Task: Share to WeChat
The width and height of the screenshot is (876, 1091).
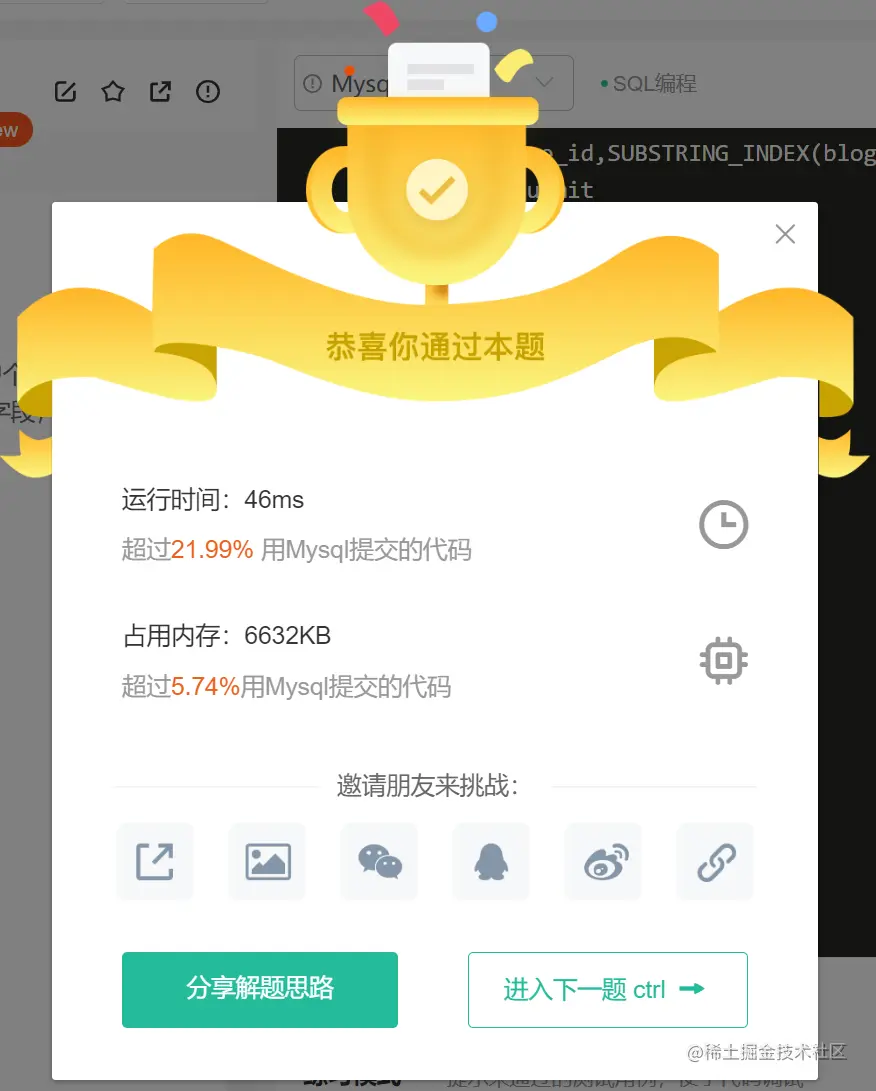Action: click(x=380, y=861)
